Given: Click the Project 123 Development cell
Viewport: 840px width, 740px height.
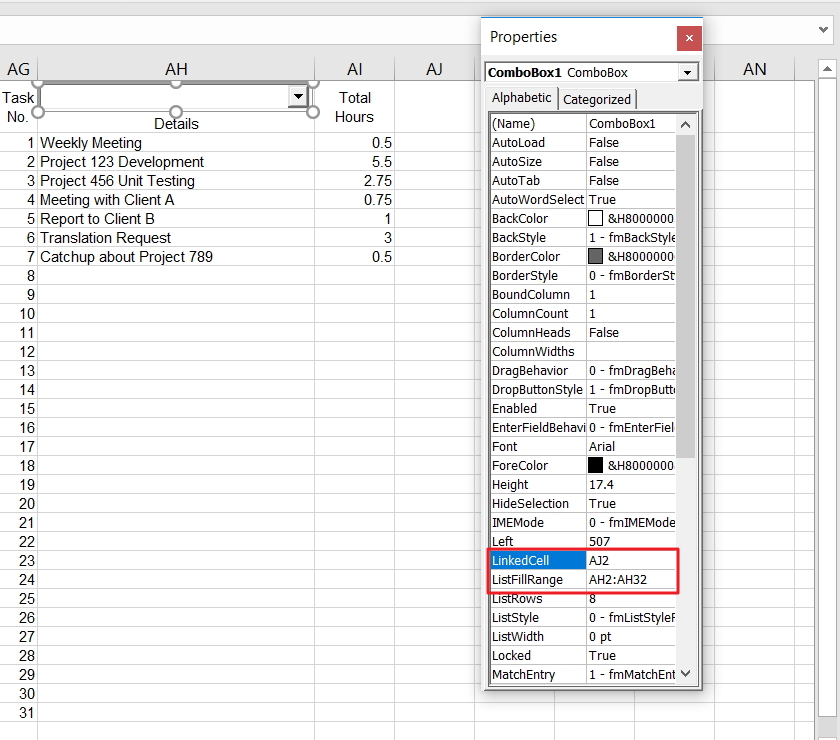Looking at the screenshot, I should 176,162.
